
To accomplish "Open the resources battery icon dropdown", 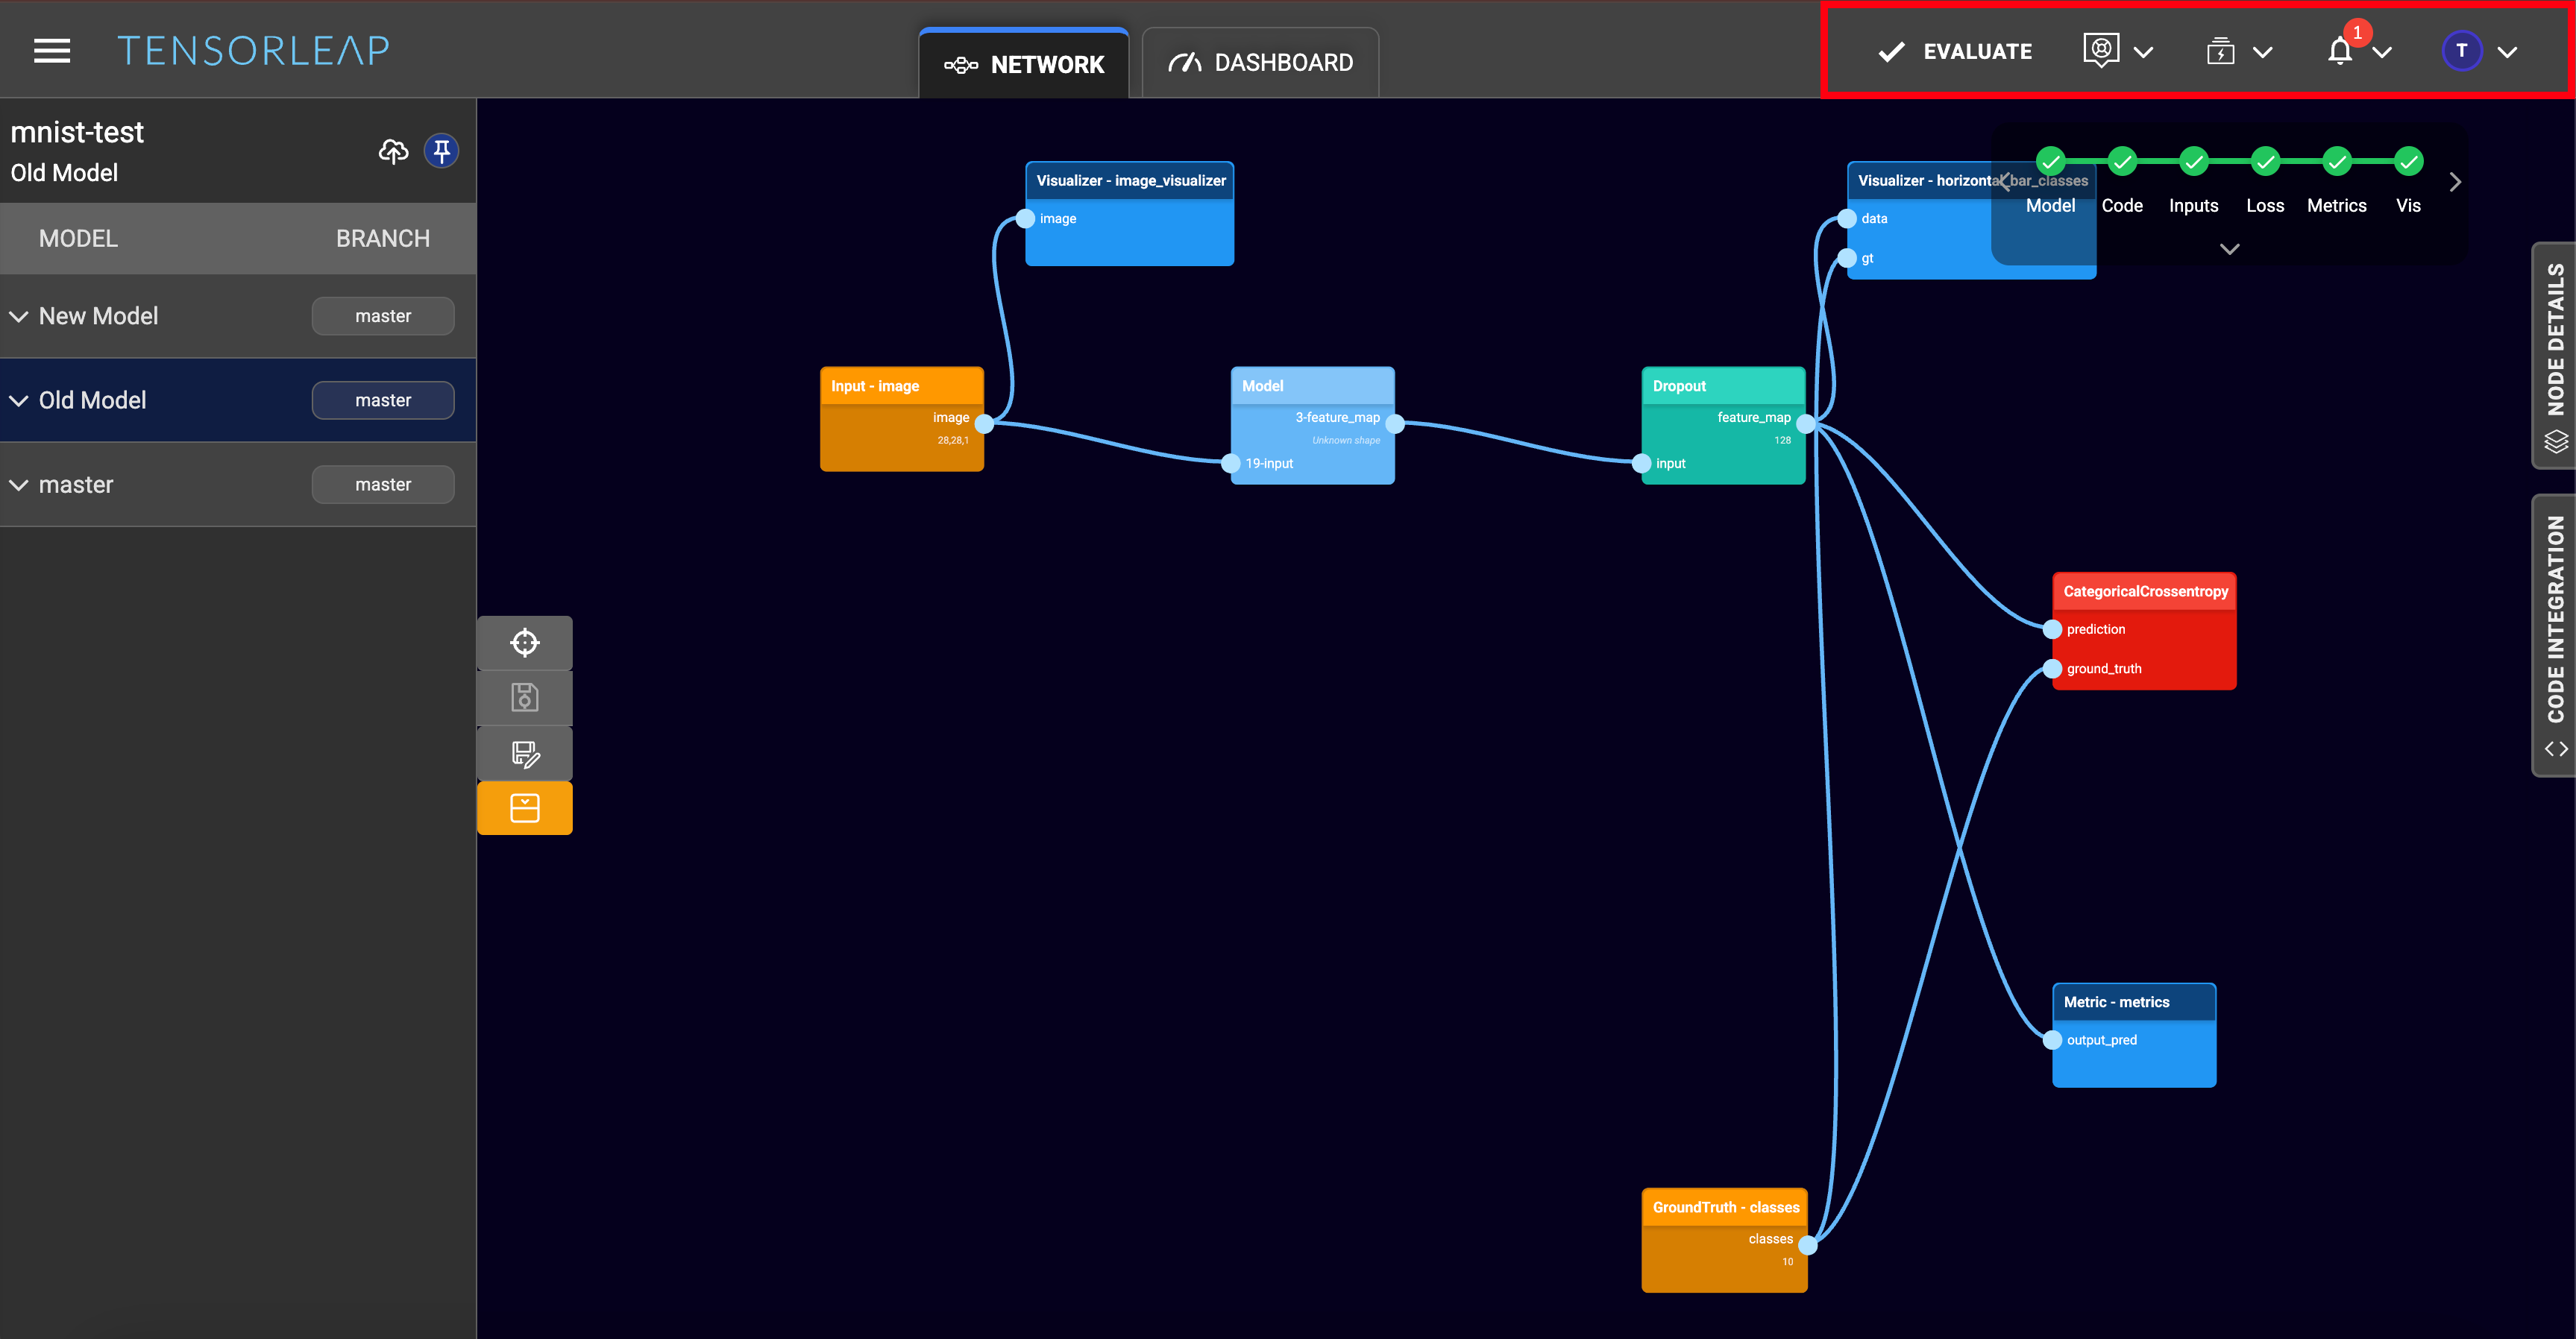I will [x=2220, y=51].
